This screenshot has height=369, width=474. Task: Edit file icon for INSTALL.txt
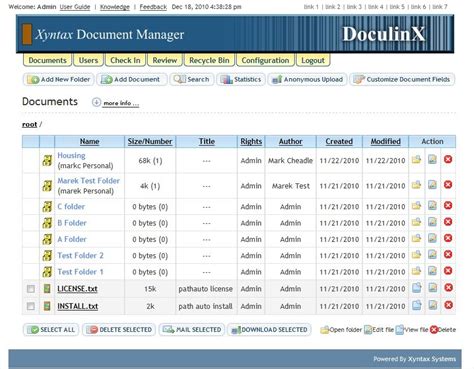click(x=433, y=305)
